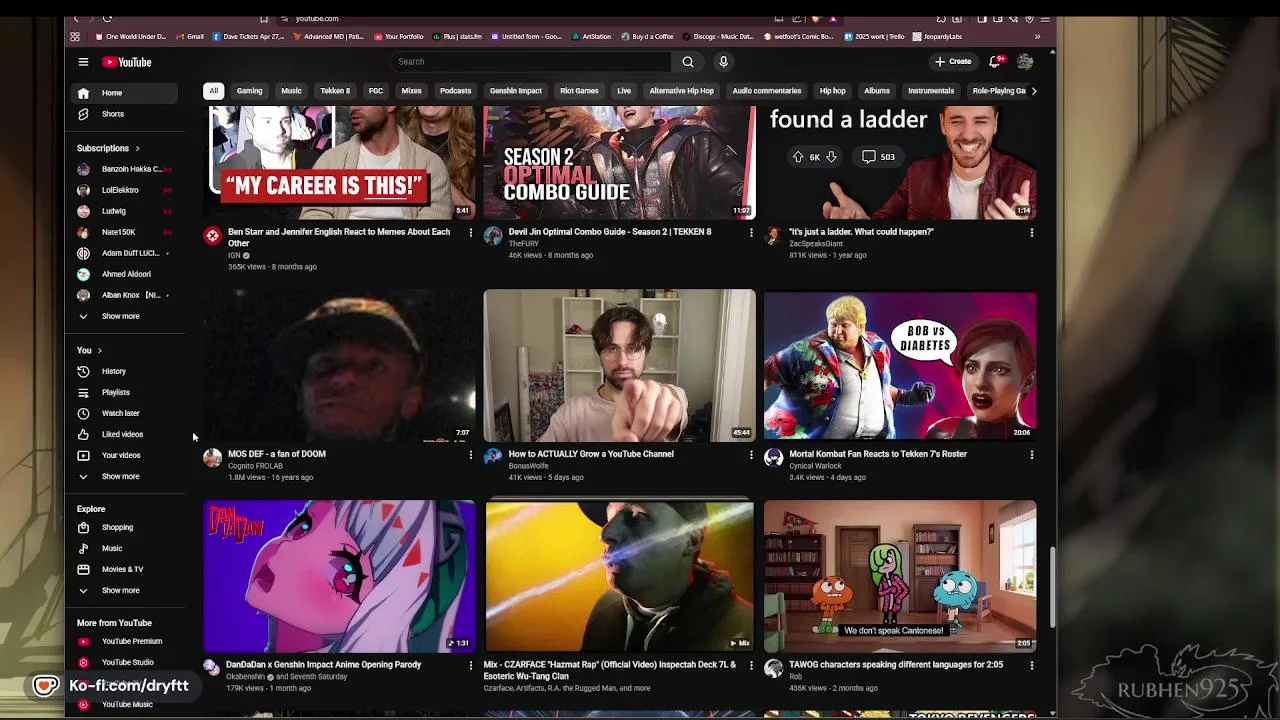
Task: Open the You heading chevron
Action: [99, 350]
